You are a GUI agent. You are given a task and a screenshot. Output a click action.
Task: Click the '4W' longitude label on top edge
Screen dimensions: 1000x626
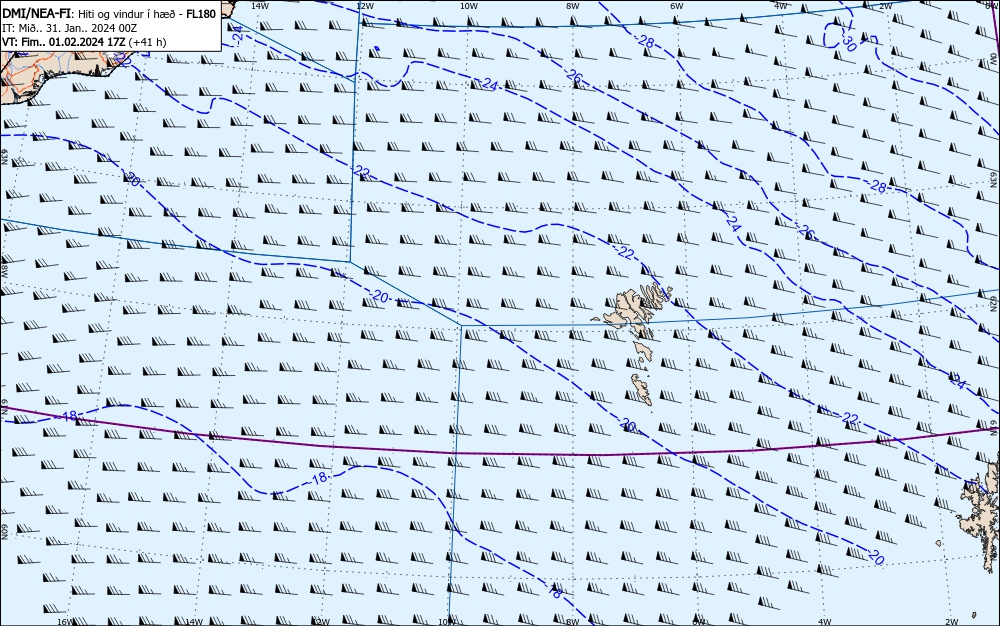[781, 5]
